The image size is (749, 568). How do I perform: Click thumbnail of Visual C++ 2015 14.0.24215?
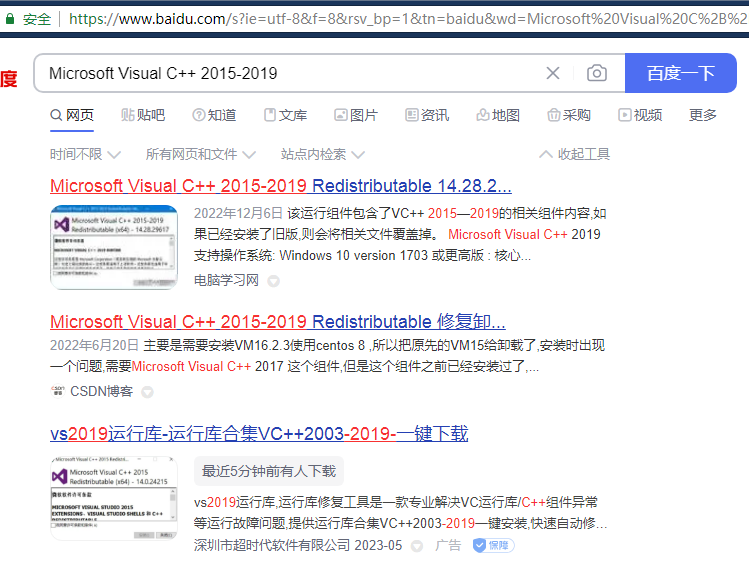114,498
